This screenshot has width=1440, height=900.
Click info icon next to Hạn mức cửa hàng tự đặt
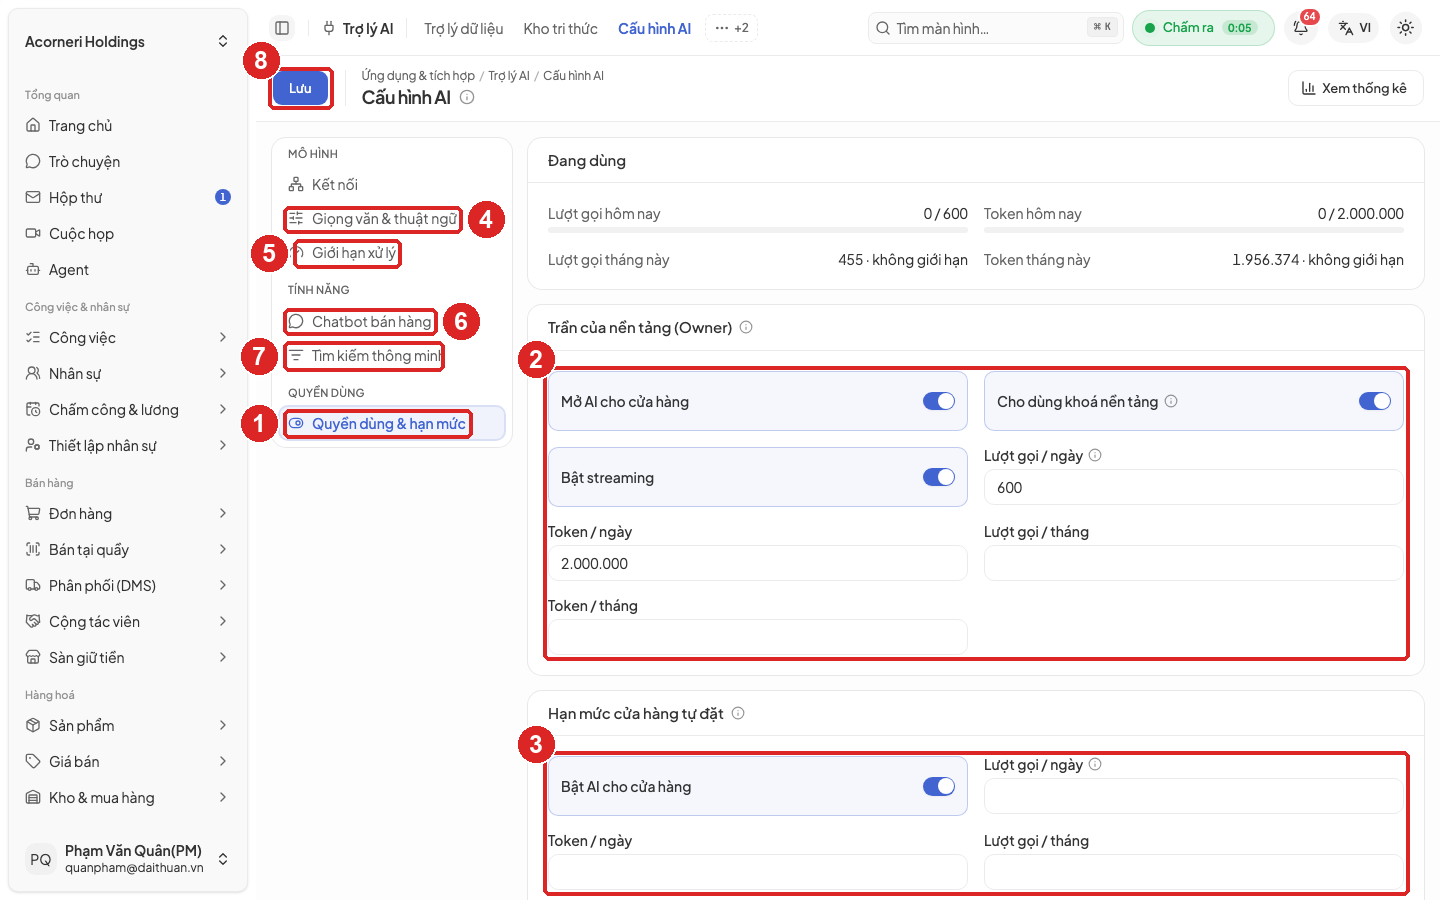pos(738,713)
